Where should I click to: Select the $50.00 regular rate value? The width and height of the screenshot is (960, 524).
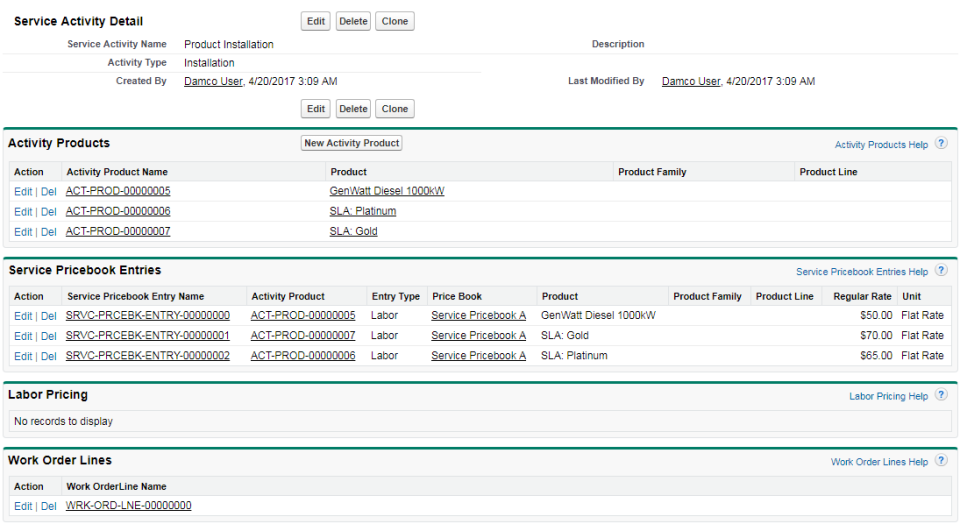[x=876, y=315]
